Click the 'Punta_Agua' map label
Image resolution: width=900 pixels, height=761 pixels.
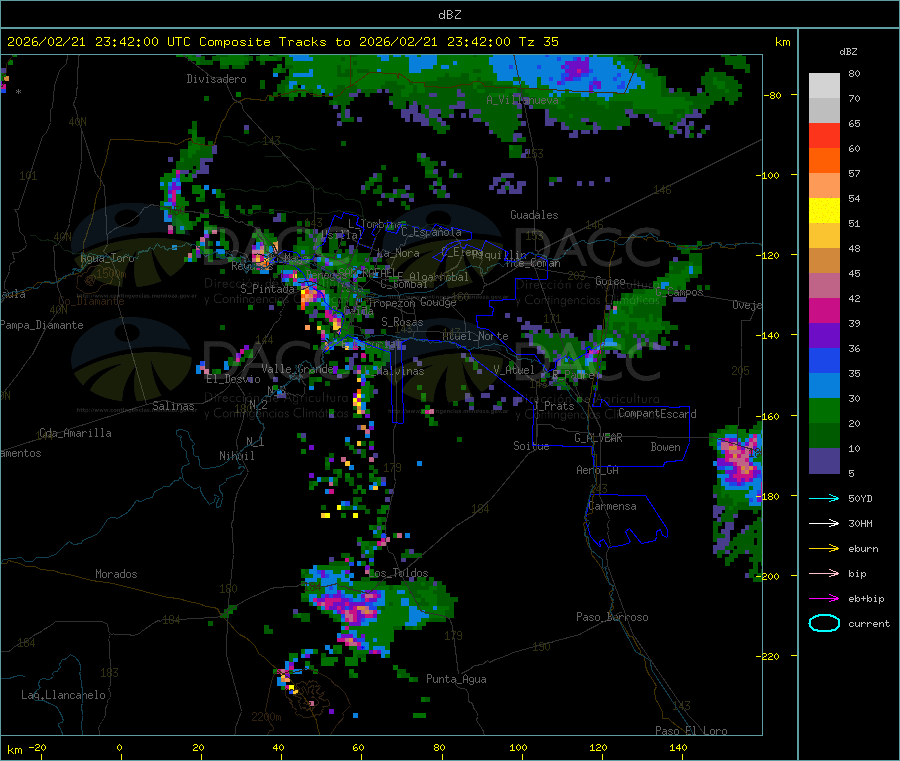tap(456, 679)
